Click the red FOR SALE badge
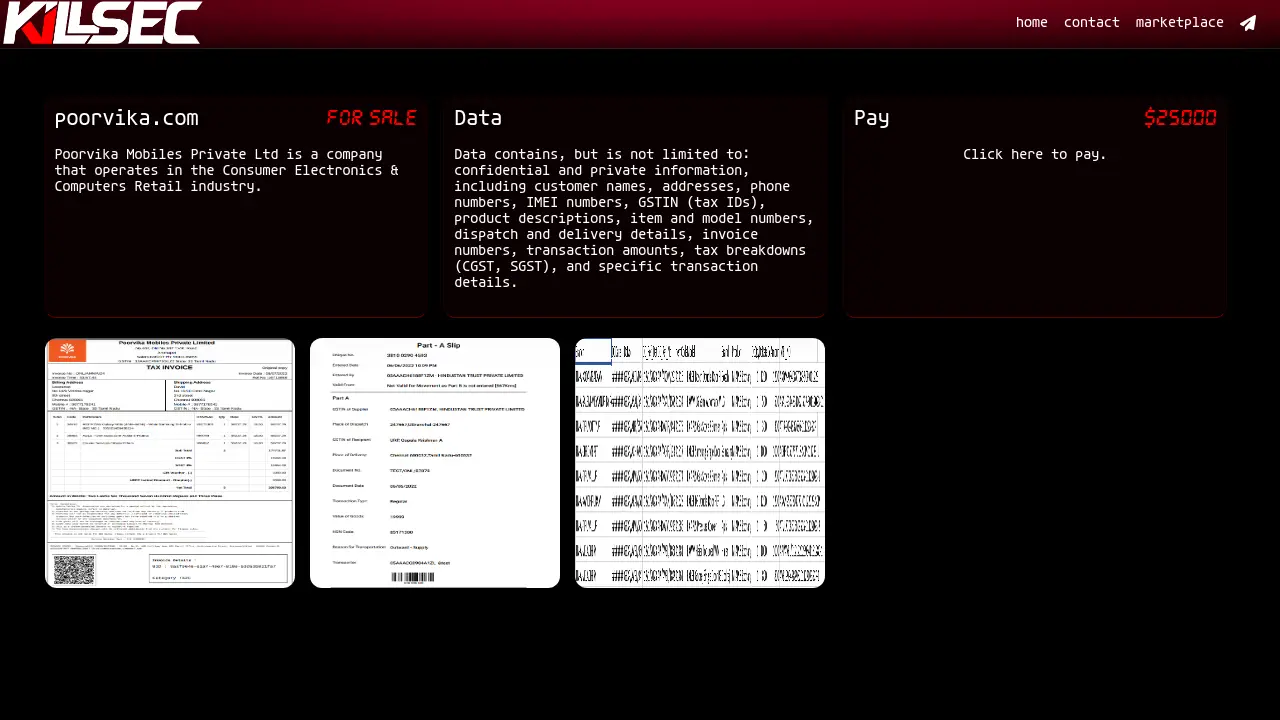 point(371,118)
